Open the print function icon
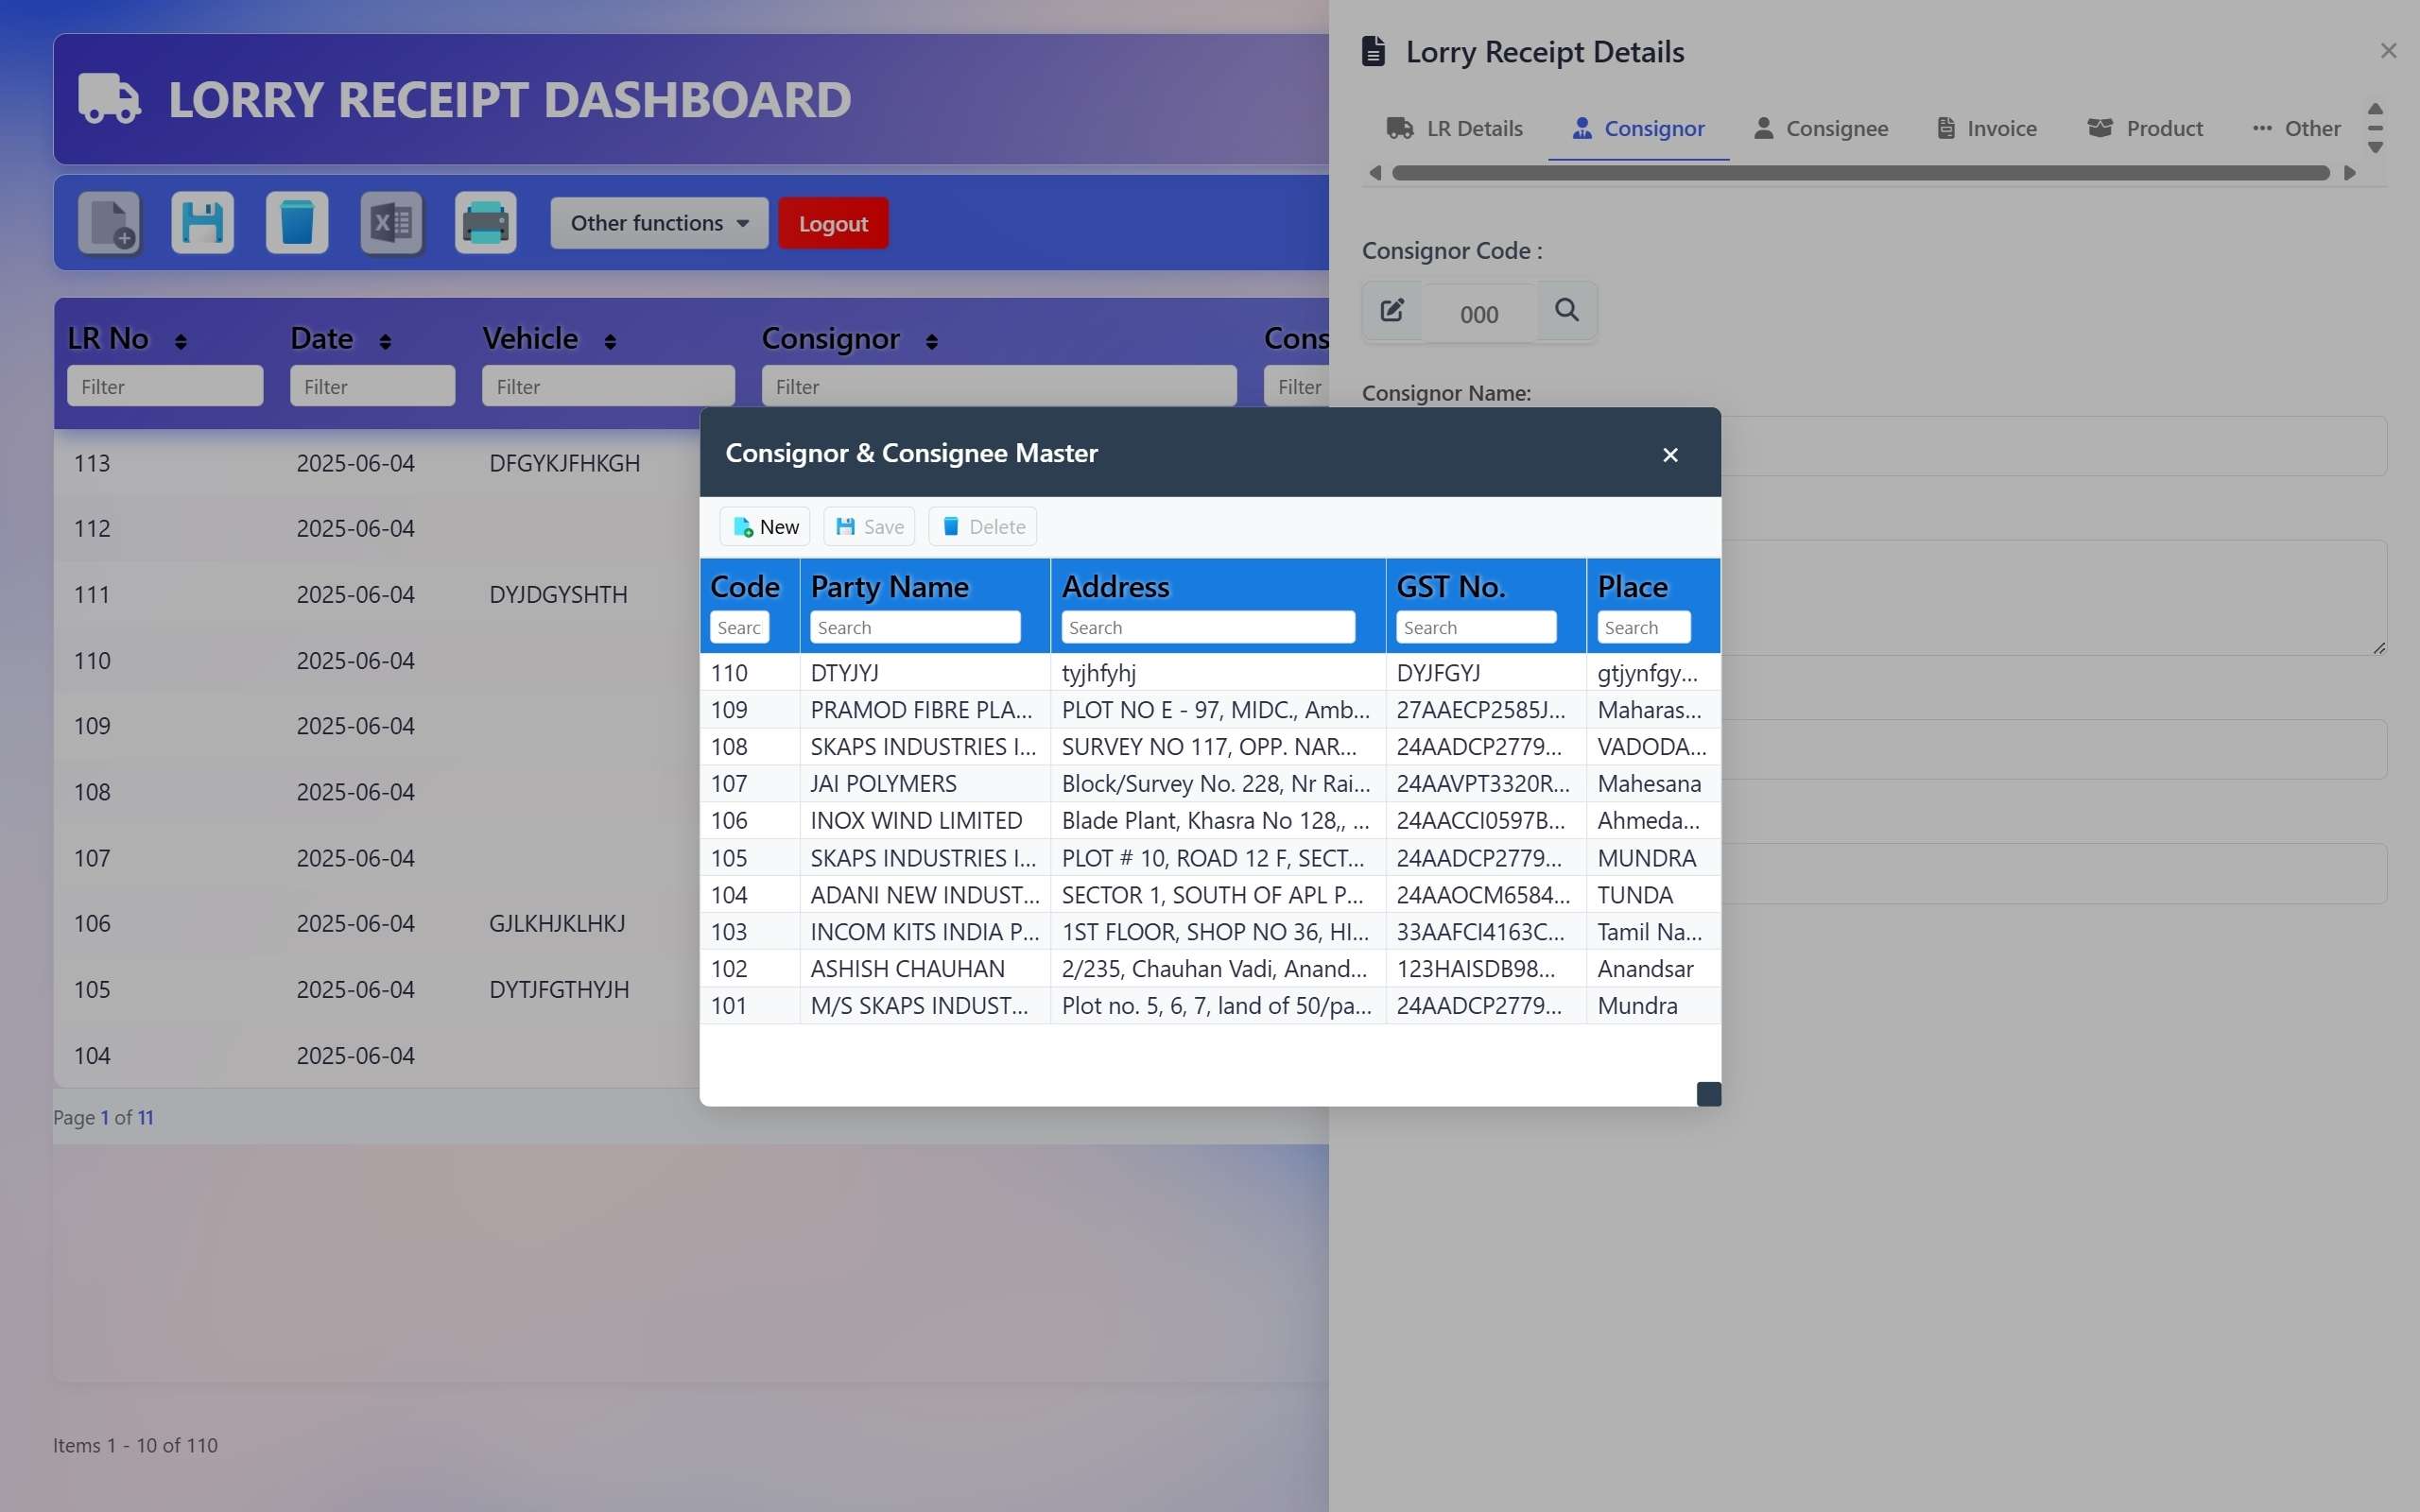2420x1512 pixels. [485, 222]
